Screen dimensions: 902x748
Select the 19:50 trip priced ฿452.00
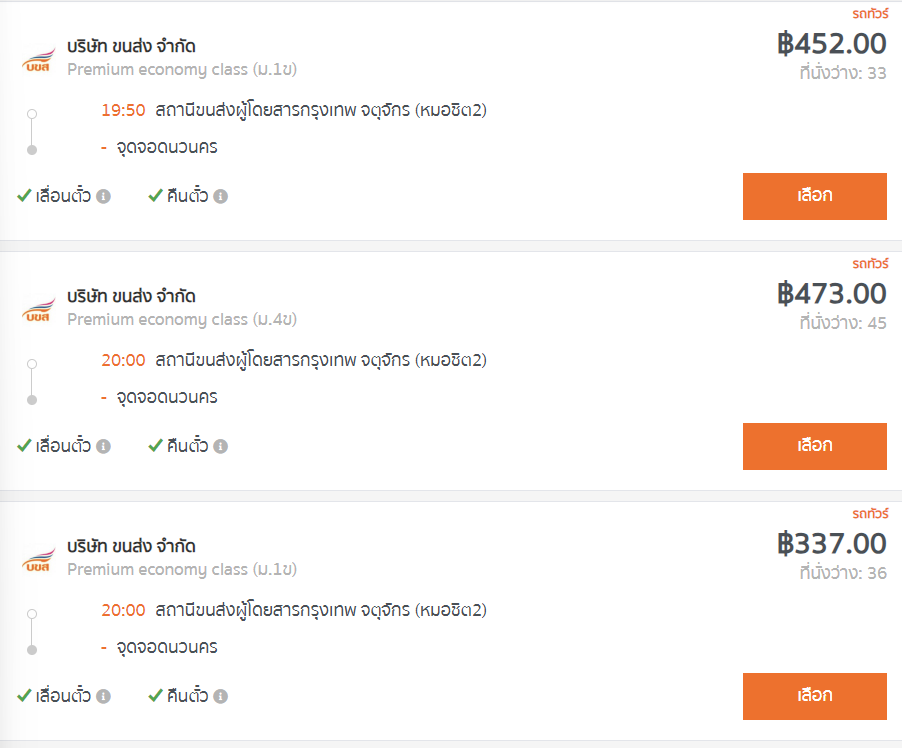tap(814, 196)
